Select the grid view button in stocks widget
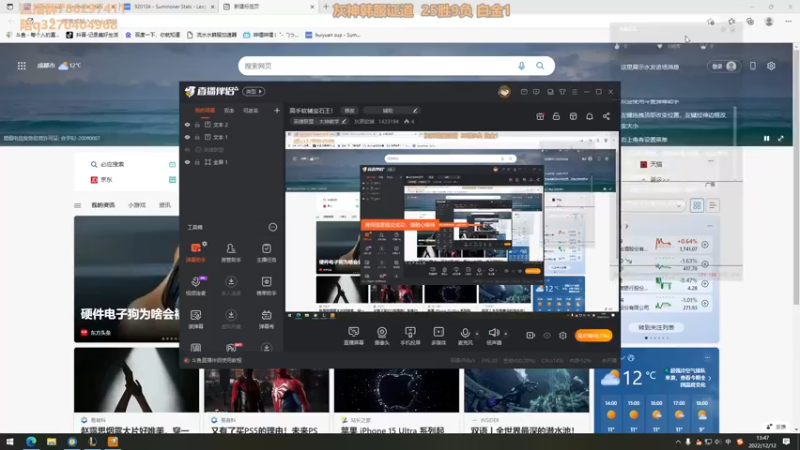This screenshot has height=450, width=800. [696, 205]
